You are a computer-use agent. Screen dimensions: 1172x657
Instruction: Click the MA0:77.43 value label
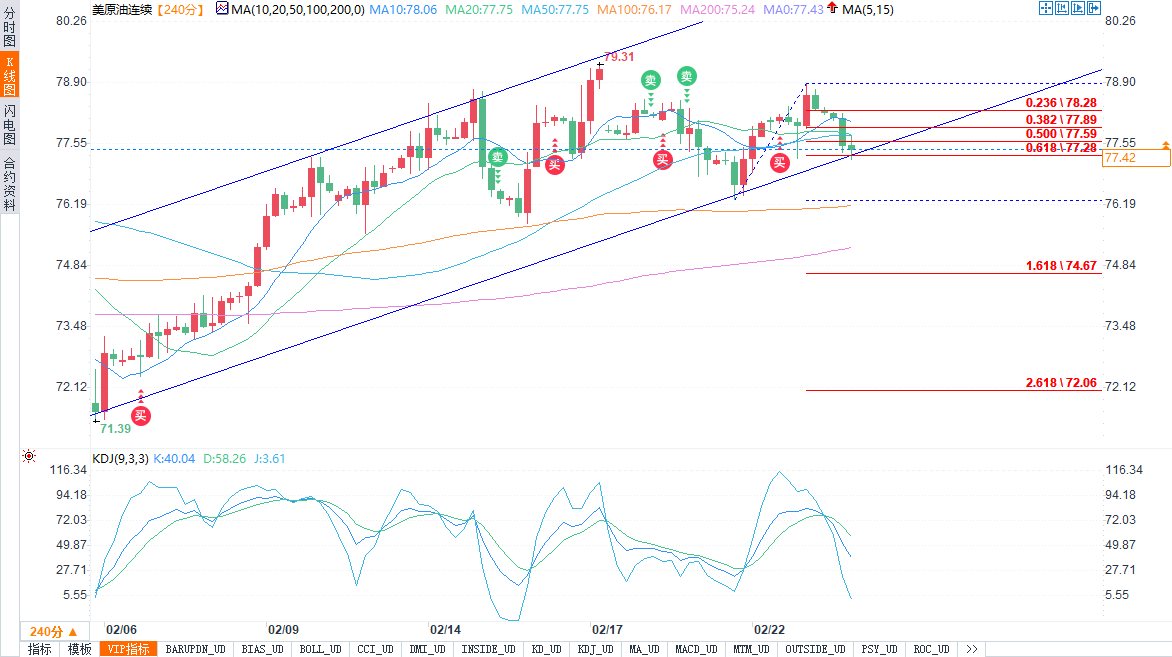[x=793, y=9]
